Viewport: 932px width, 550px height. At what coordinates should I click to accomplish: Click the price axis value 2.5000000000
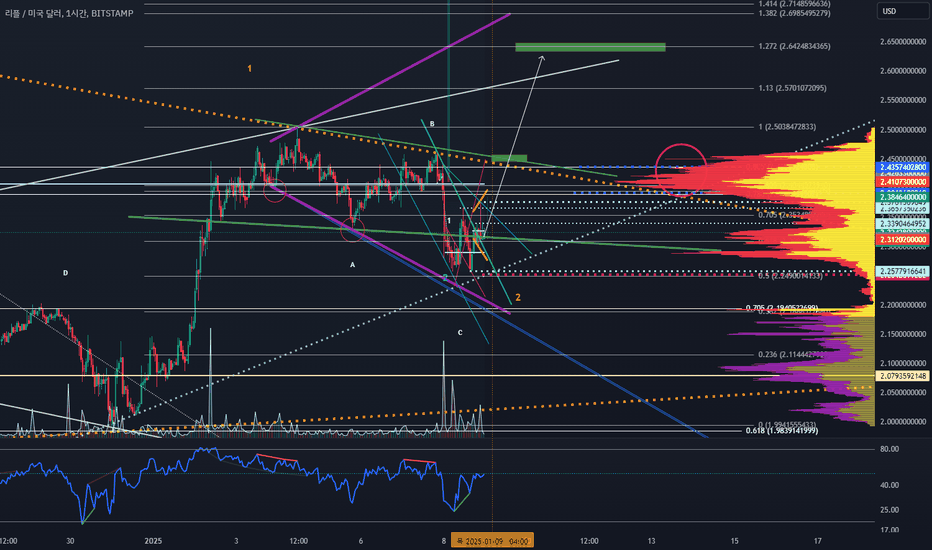coord(903,130)
